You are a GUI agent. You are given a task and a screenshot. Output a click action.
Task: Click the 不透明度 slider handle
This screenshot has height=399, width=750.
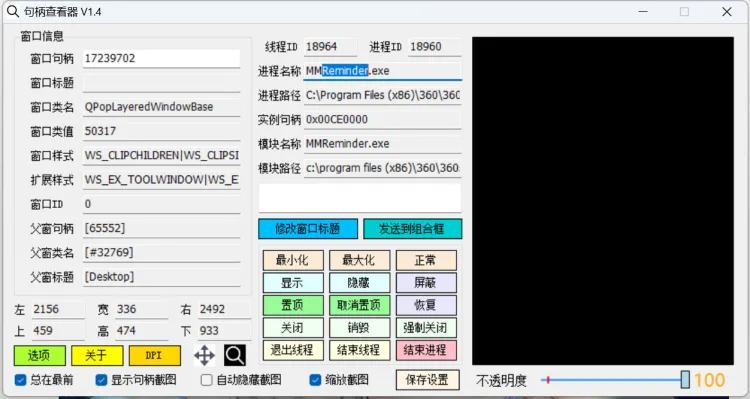[685, 380]
